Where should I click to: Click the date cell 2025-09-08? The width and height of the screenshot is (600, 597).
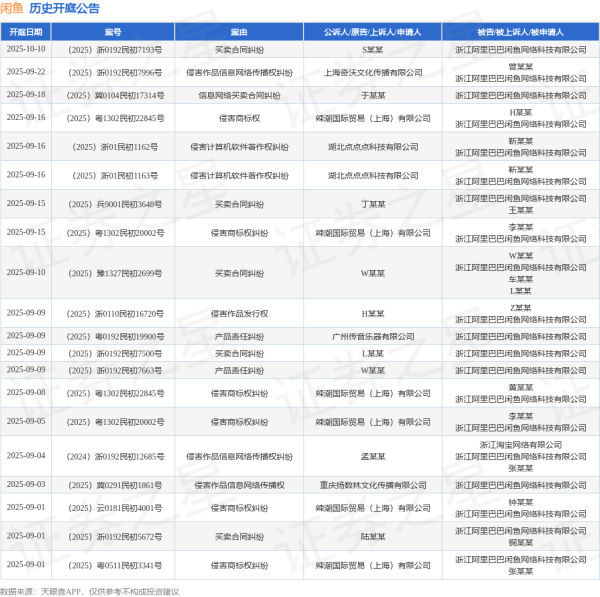click(26, 393)
